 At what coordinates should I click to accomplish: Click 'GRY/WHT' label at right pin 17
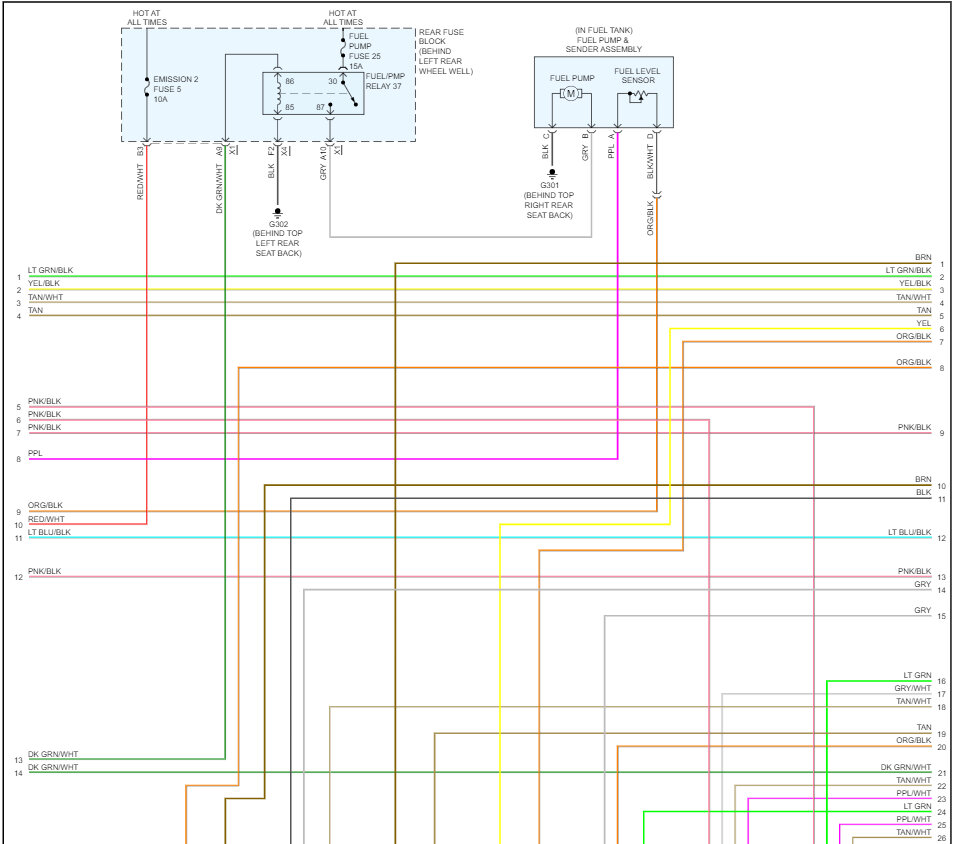click(x=913, y=688)
